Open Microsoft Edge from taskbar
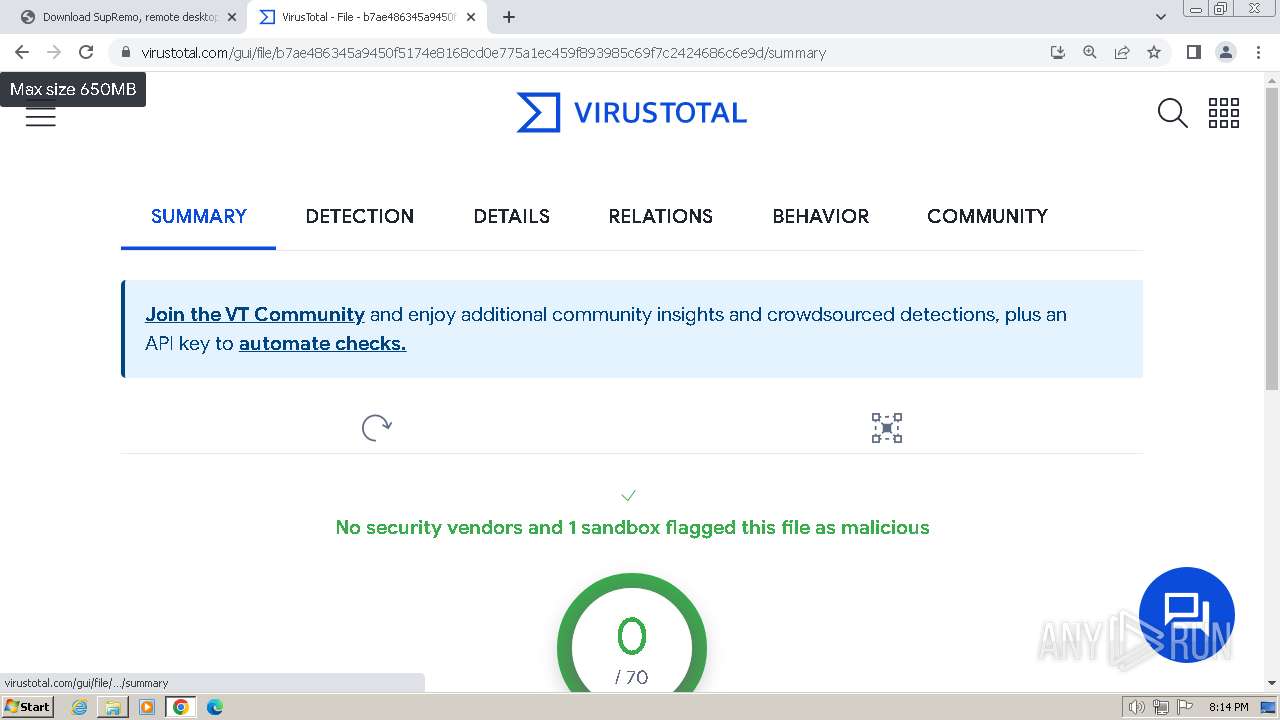Screen dimensions: 1280x720 click(215, 707)
